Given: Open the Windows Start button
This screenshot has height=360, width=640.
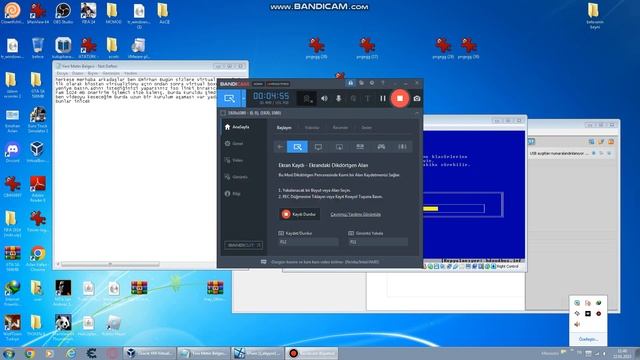Looking at the screenshot, I should (9, 353).
